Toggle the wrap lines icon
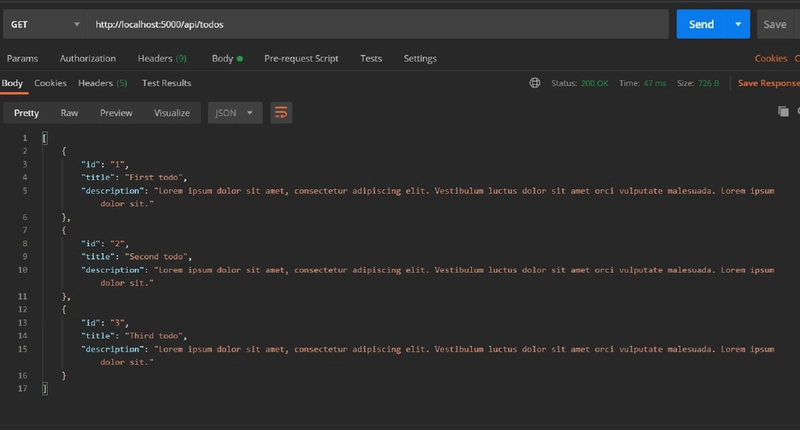800x430 pixels. [281, 113]
